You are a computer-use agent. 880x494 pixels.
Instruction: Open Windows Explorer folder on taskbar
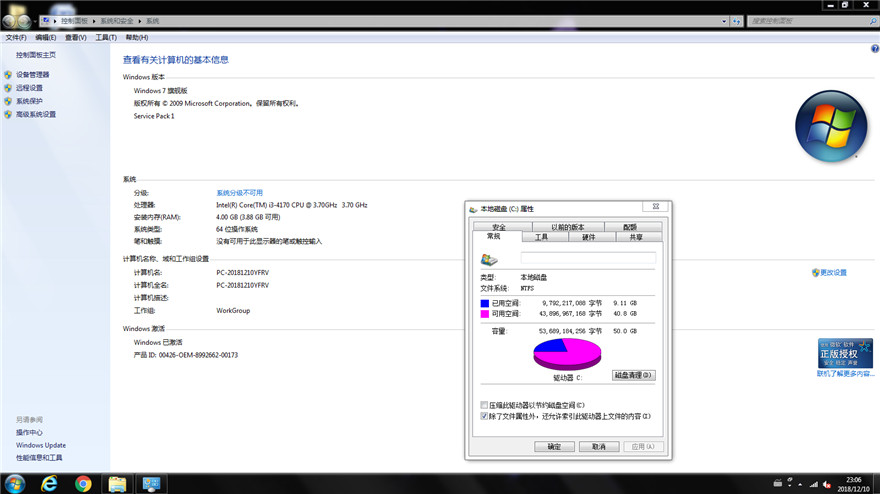tap(117, 484)
